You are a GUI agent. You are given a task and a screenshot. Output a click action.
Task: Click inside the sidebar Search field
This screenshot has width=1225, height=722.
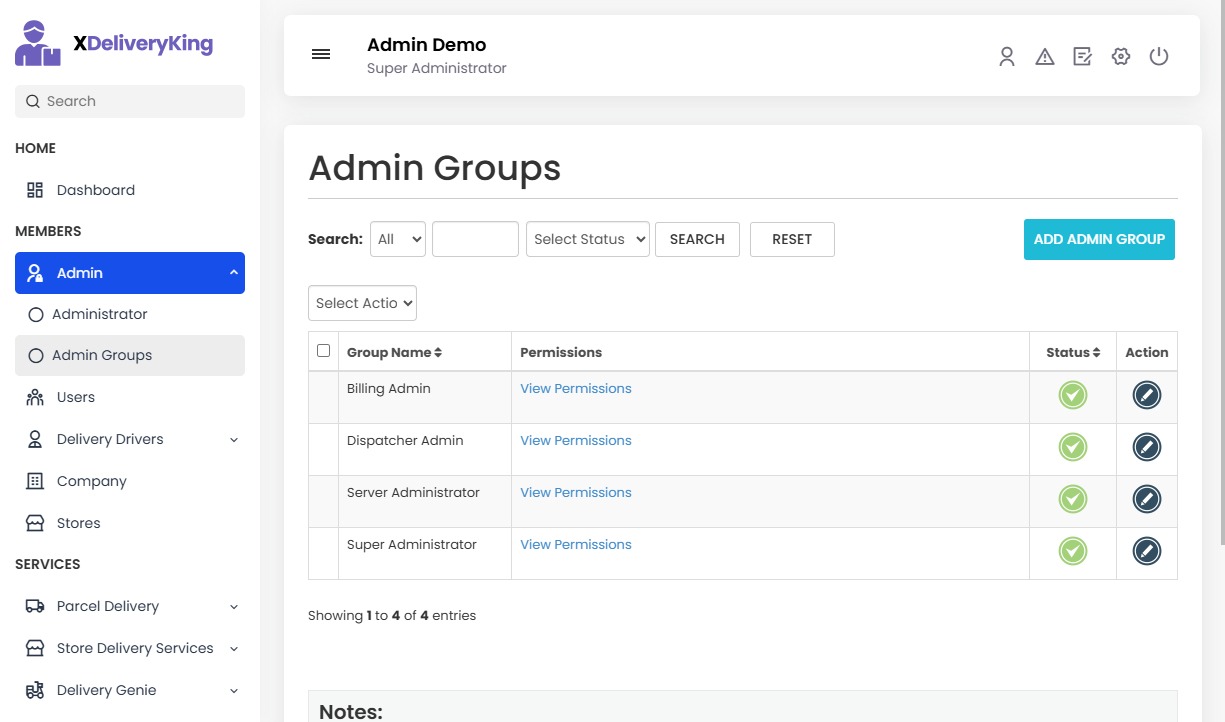(129, 101)
